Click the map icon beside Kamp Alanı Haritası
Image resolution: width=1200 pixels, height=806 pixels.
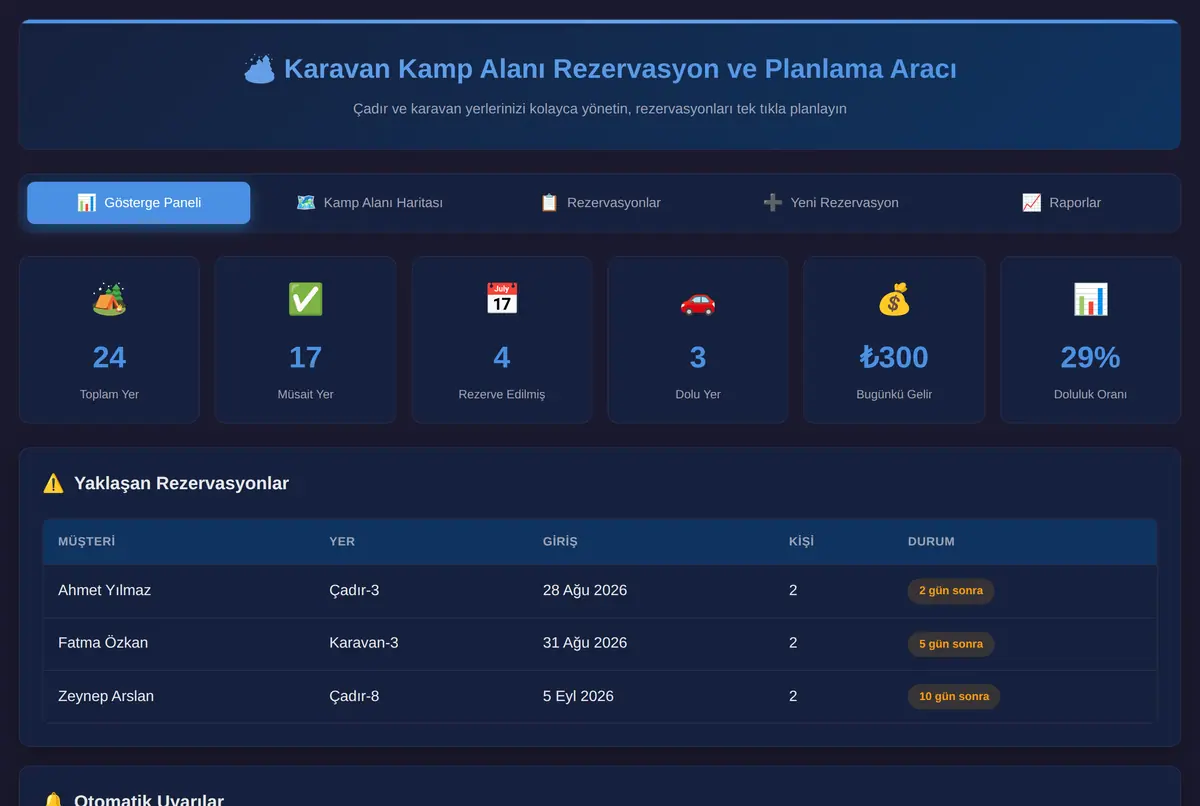coord(306,203)
